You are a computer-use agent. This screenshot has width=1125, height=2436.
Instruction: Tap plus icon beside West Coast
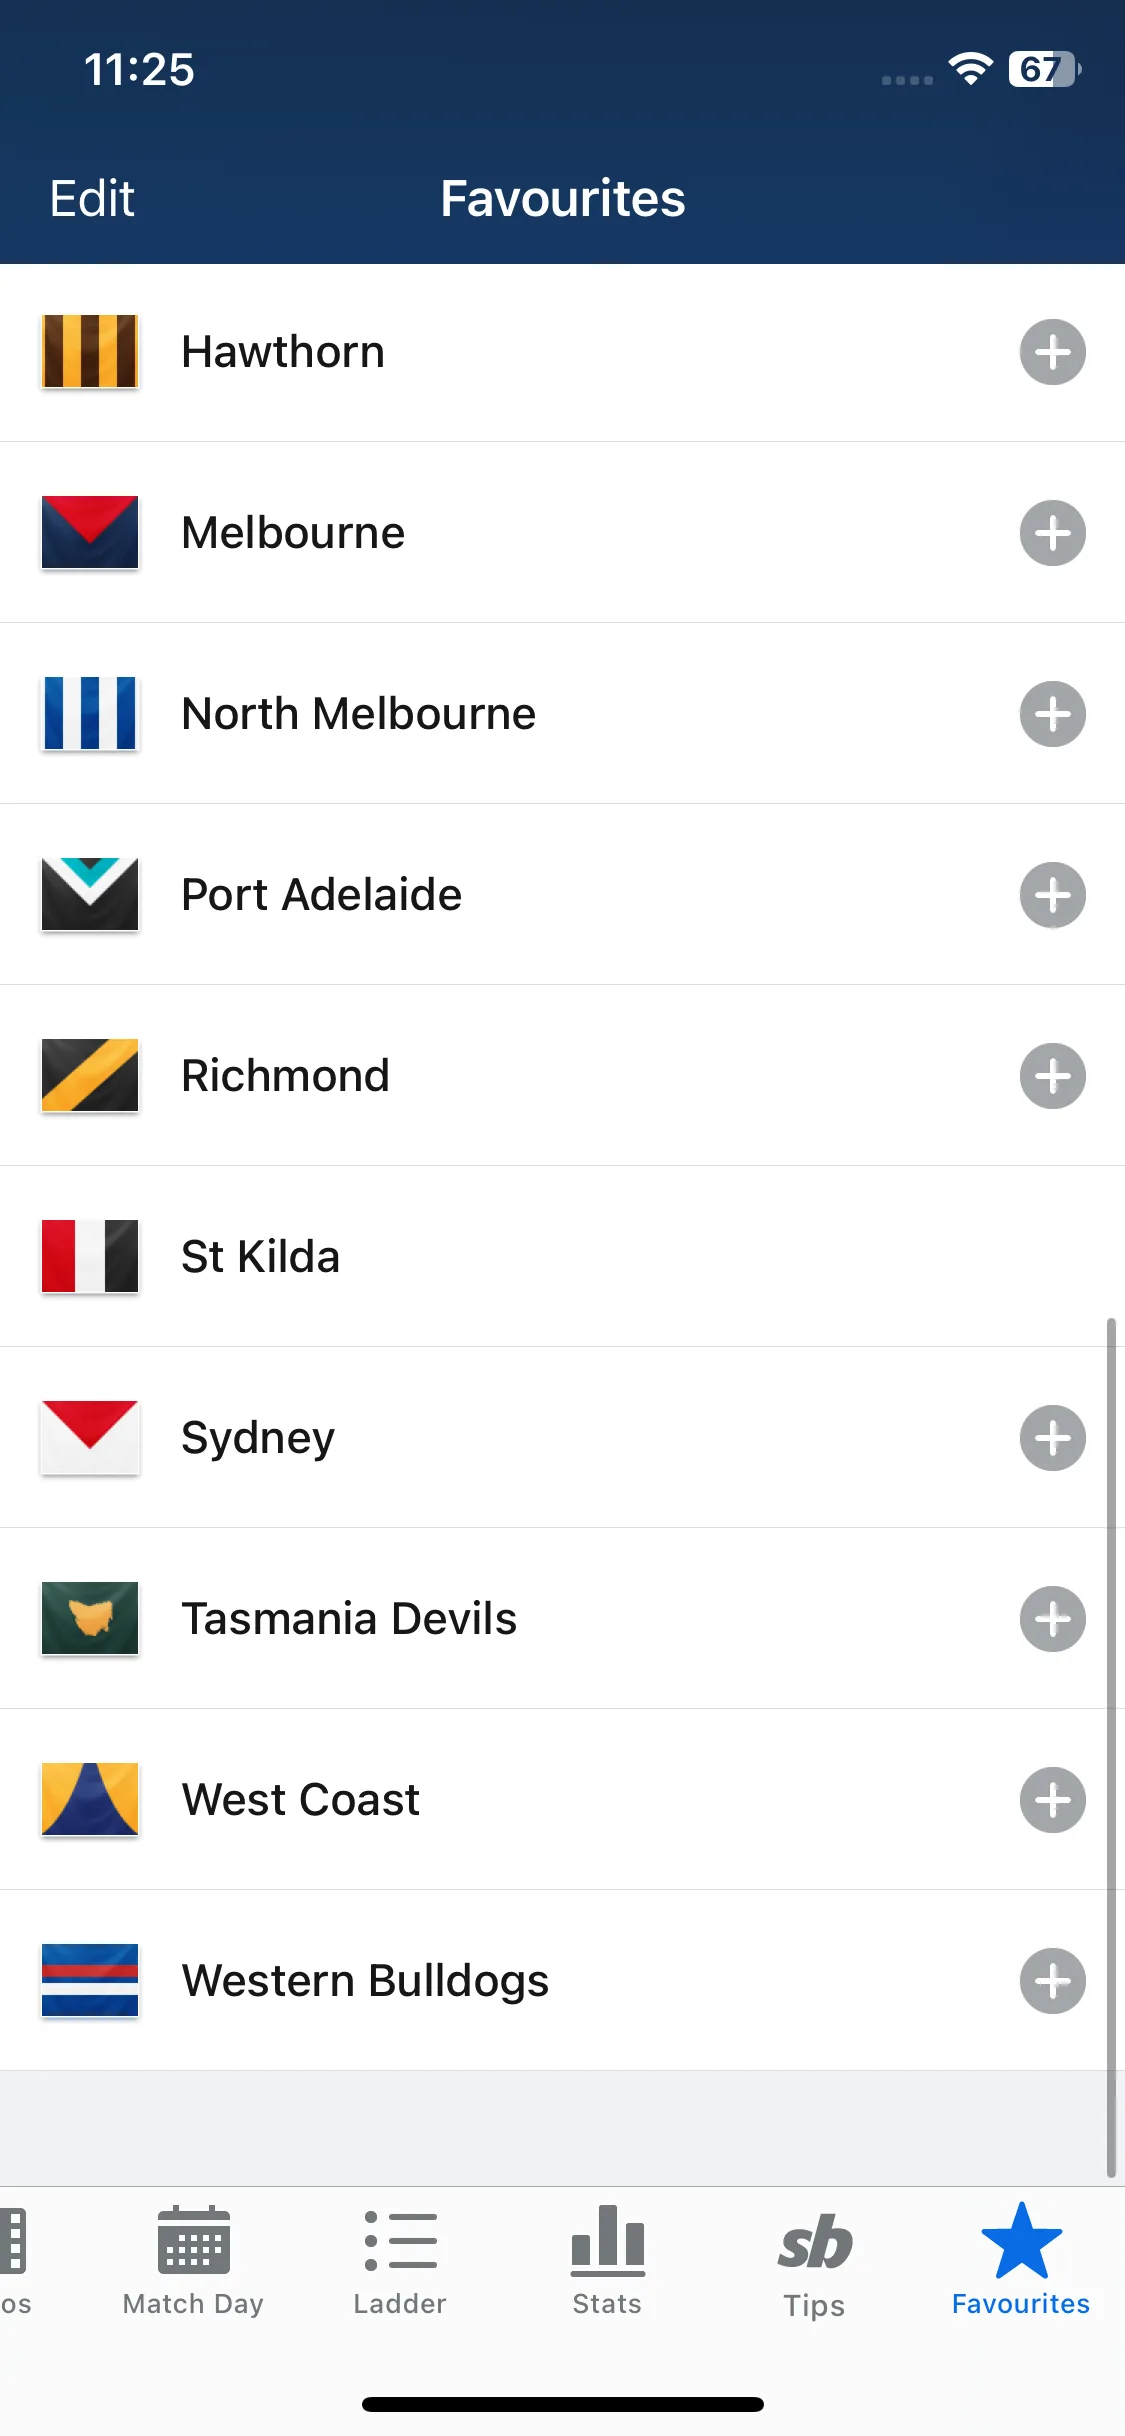1052,1800
